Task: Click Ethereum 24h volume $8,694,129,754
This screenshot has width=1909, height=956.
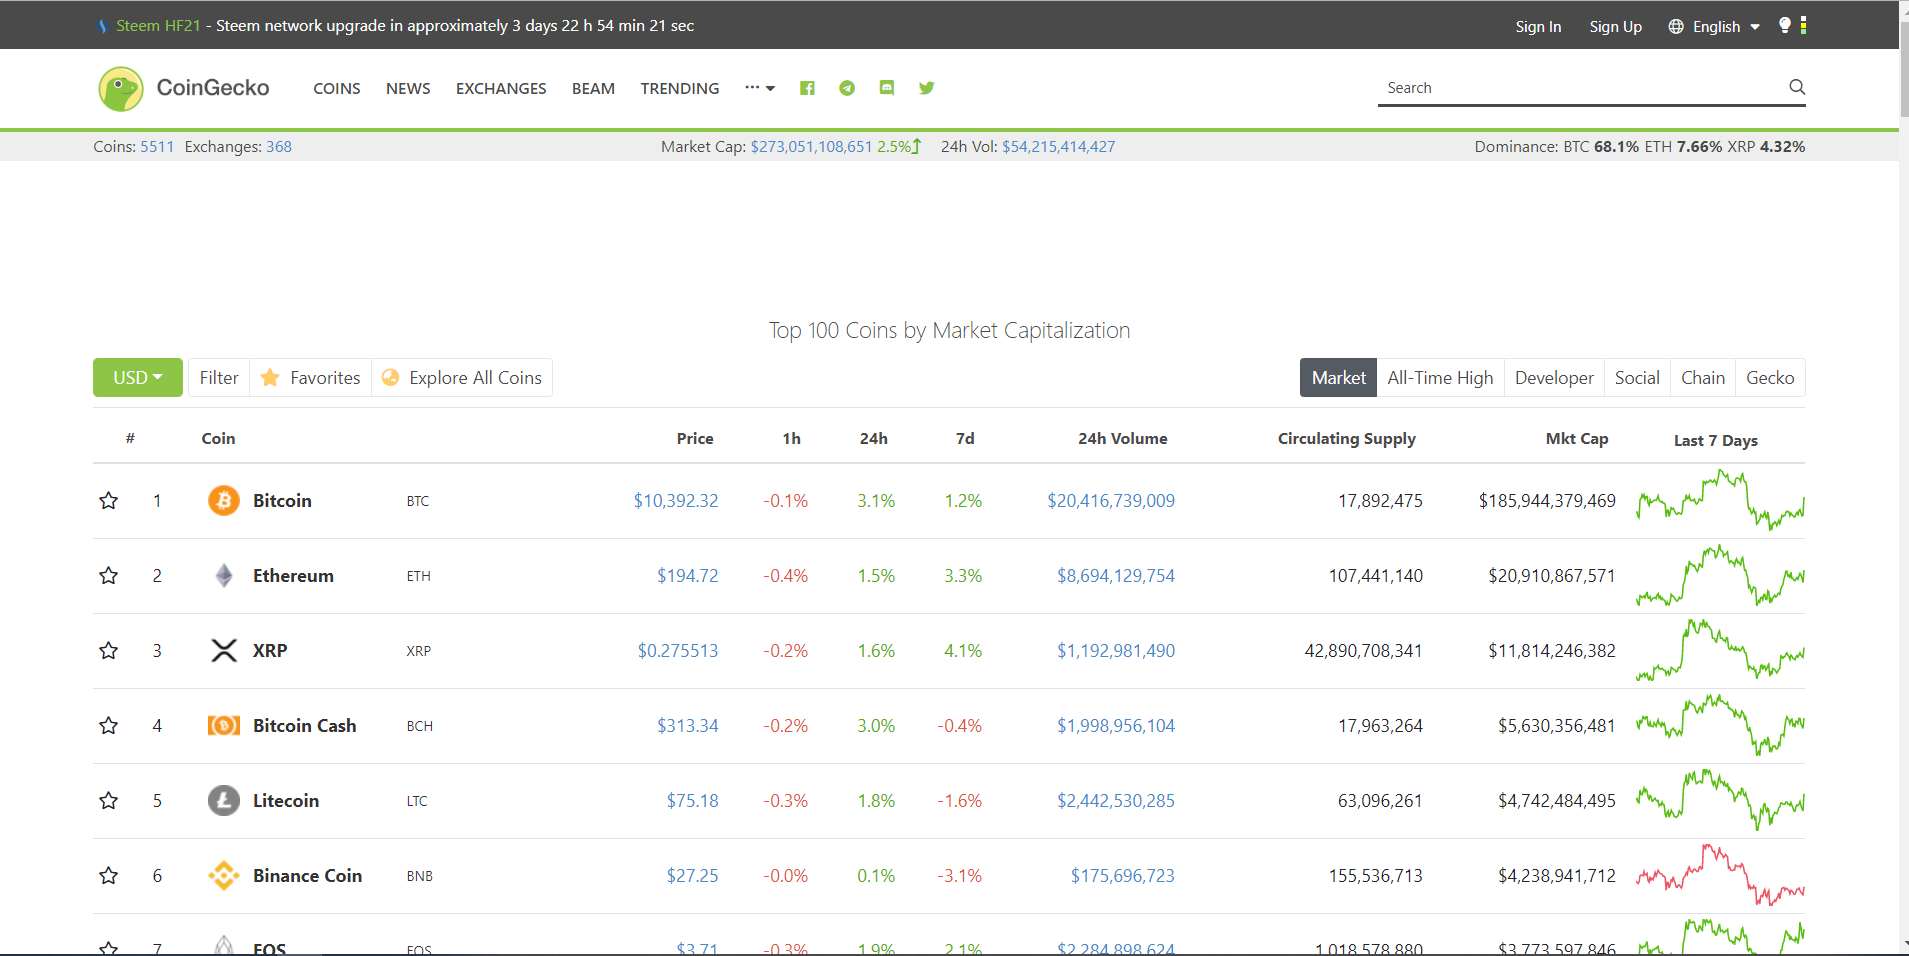Action: point(1116,576)
